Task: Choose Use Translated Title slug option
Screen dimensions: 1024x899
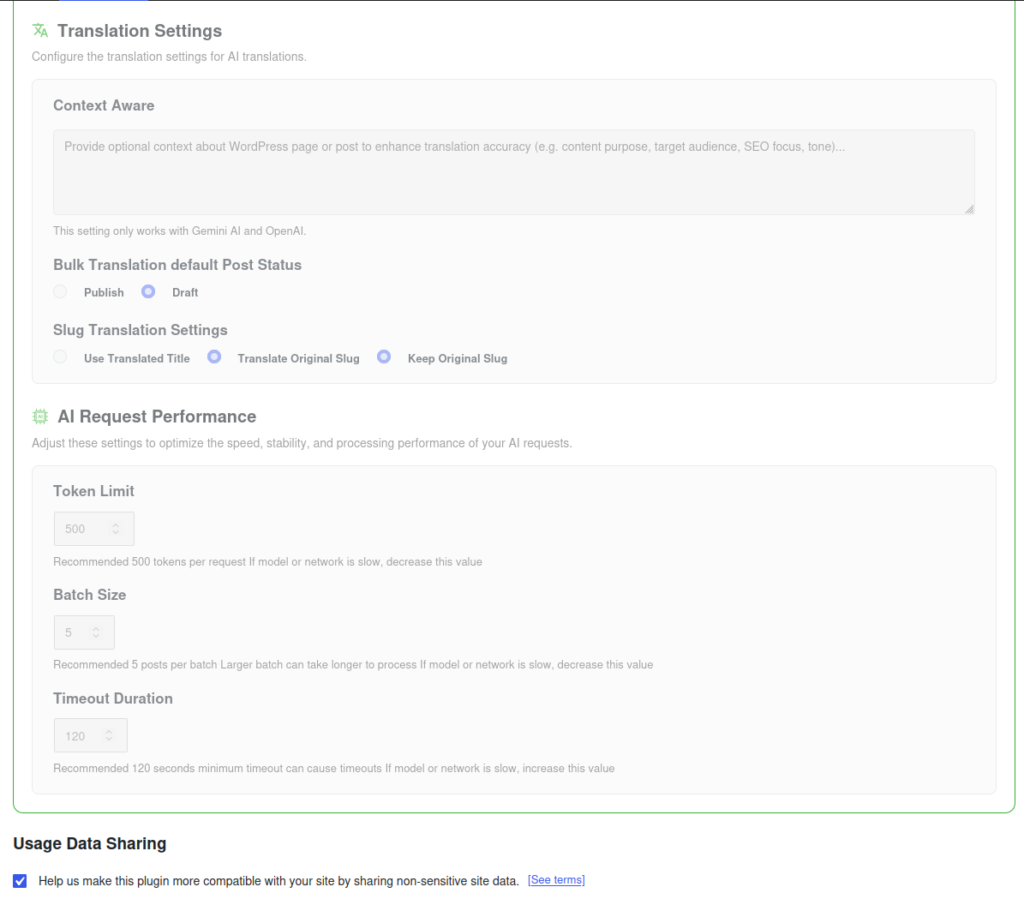Action: [60, 357]
